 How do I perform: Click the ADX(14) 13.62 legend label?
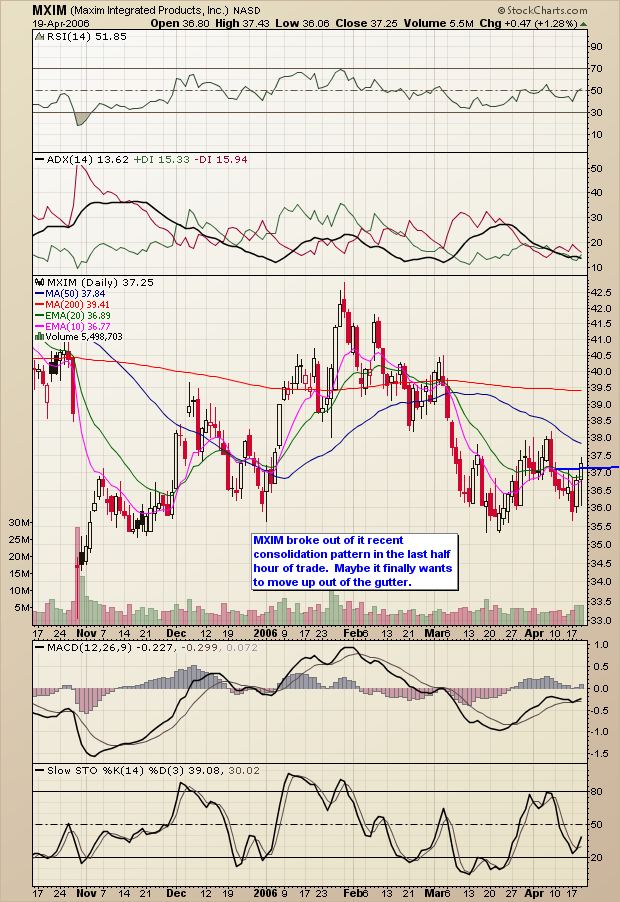coord(87,159)
